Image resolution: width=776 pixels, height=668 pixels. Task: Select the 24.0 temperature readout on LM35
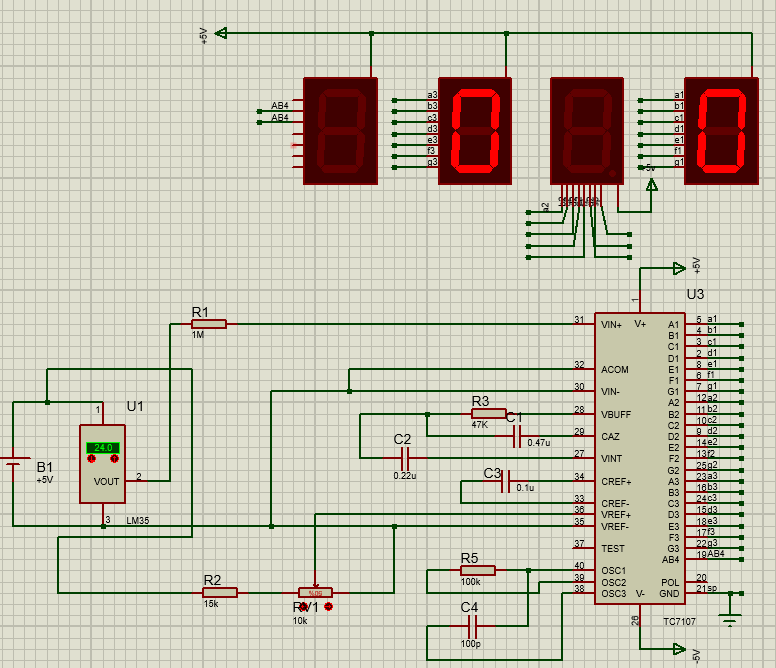103,448
